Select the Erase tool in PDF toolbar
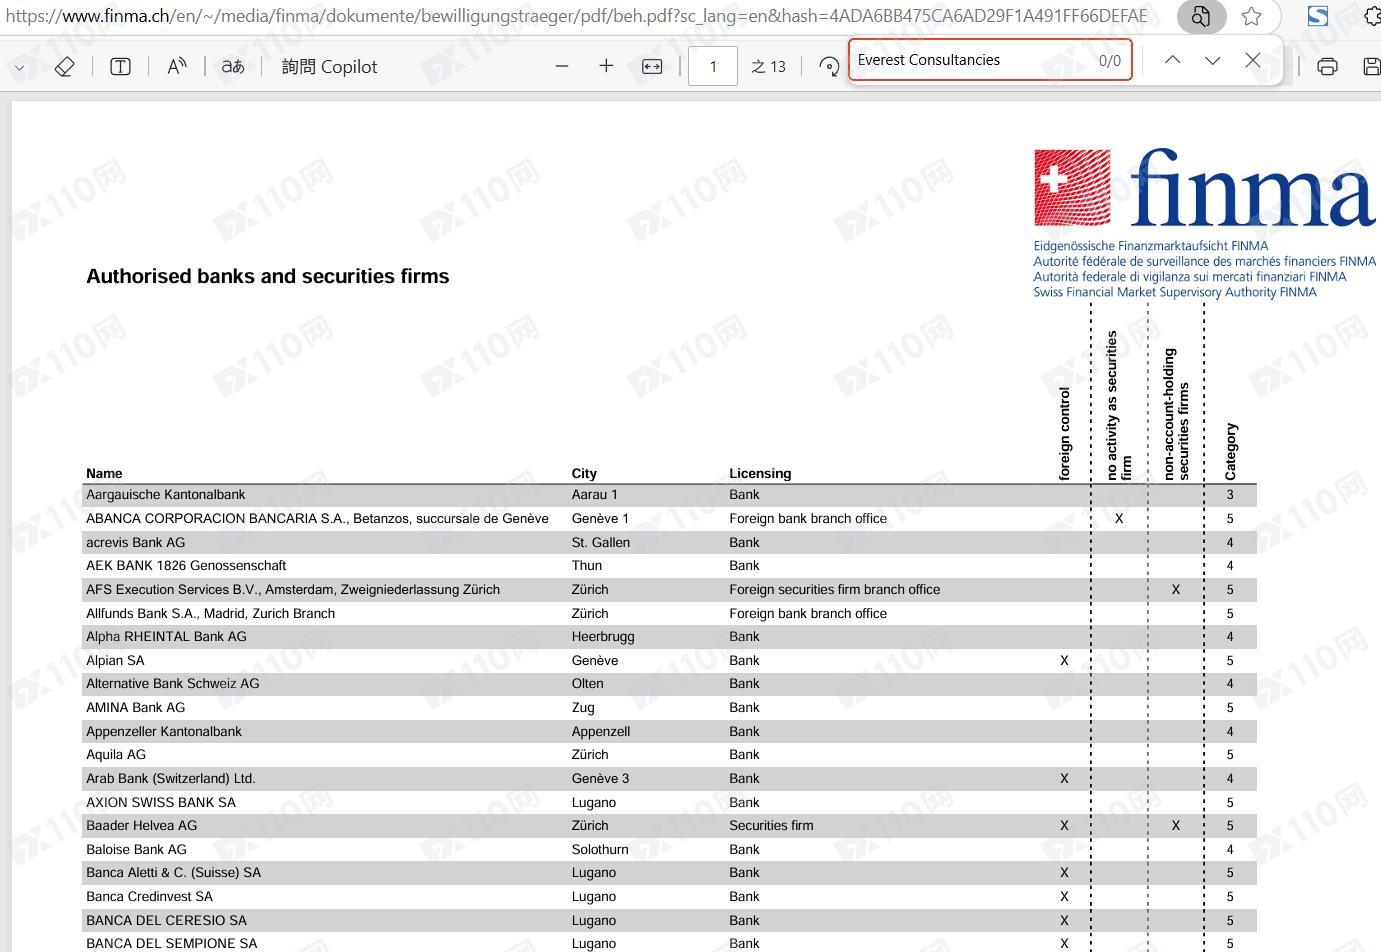The image size is (1381, 952). [x=64, y=67]
